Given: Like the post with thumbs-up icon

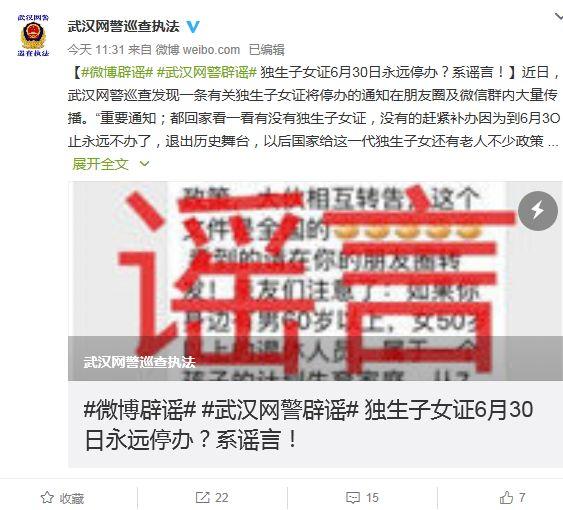Looking at the screenshot, I should point(506,497).
